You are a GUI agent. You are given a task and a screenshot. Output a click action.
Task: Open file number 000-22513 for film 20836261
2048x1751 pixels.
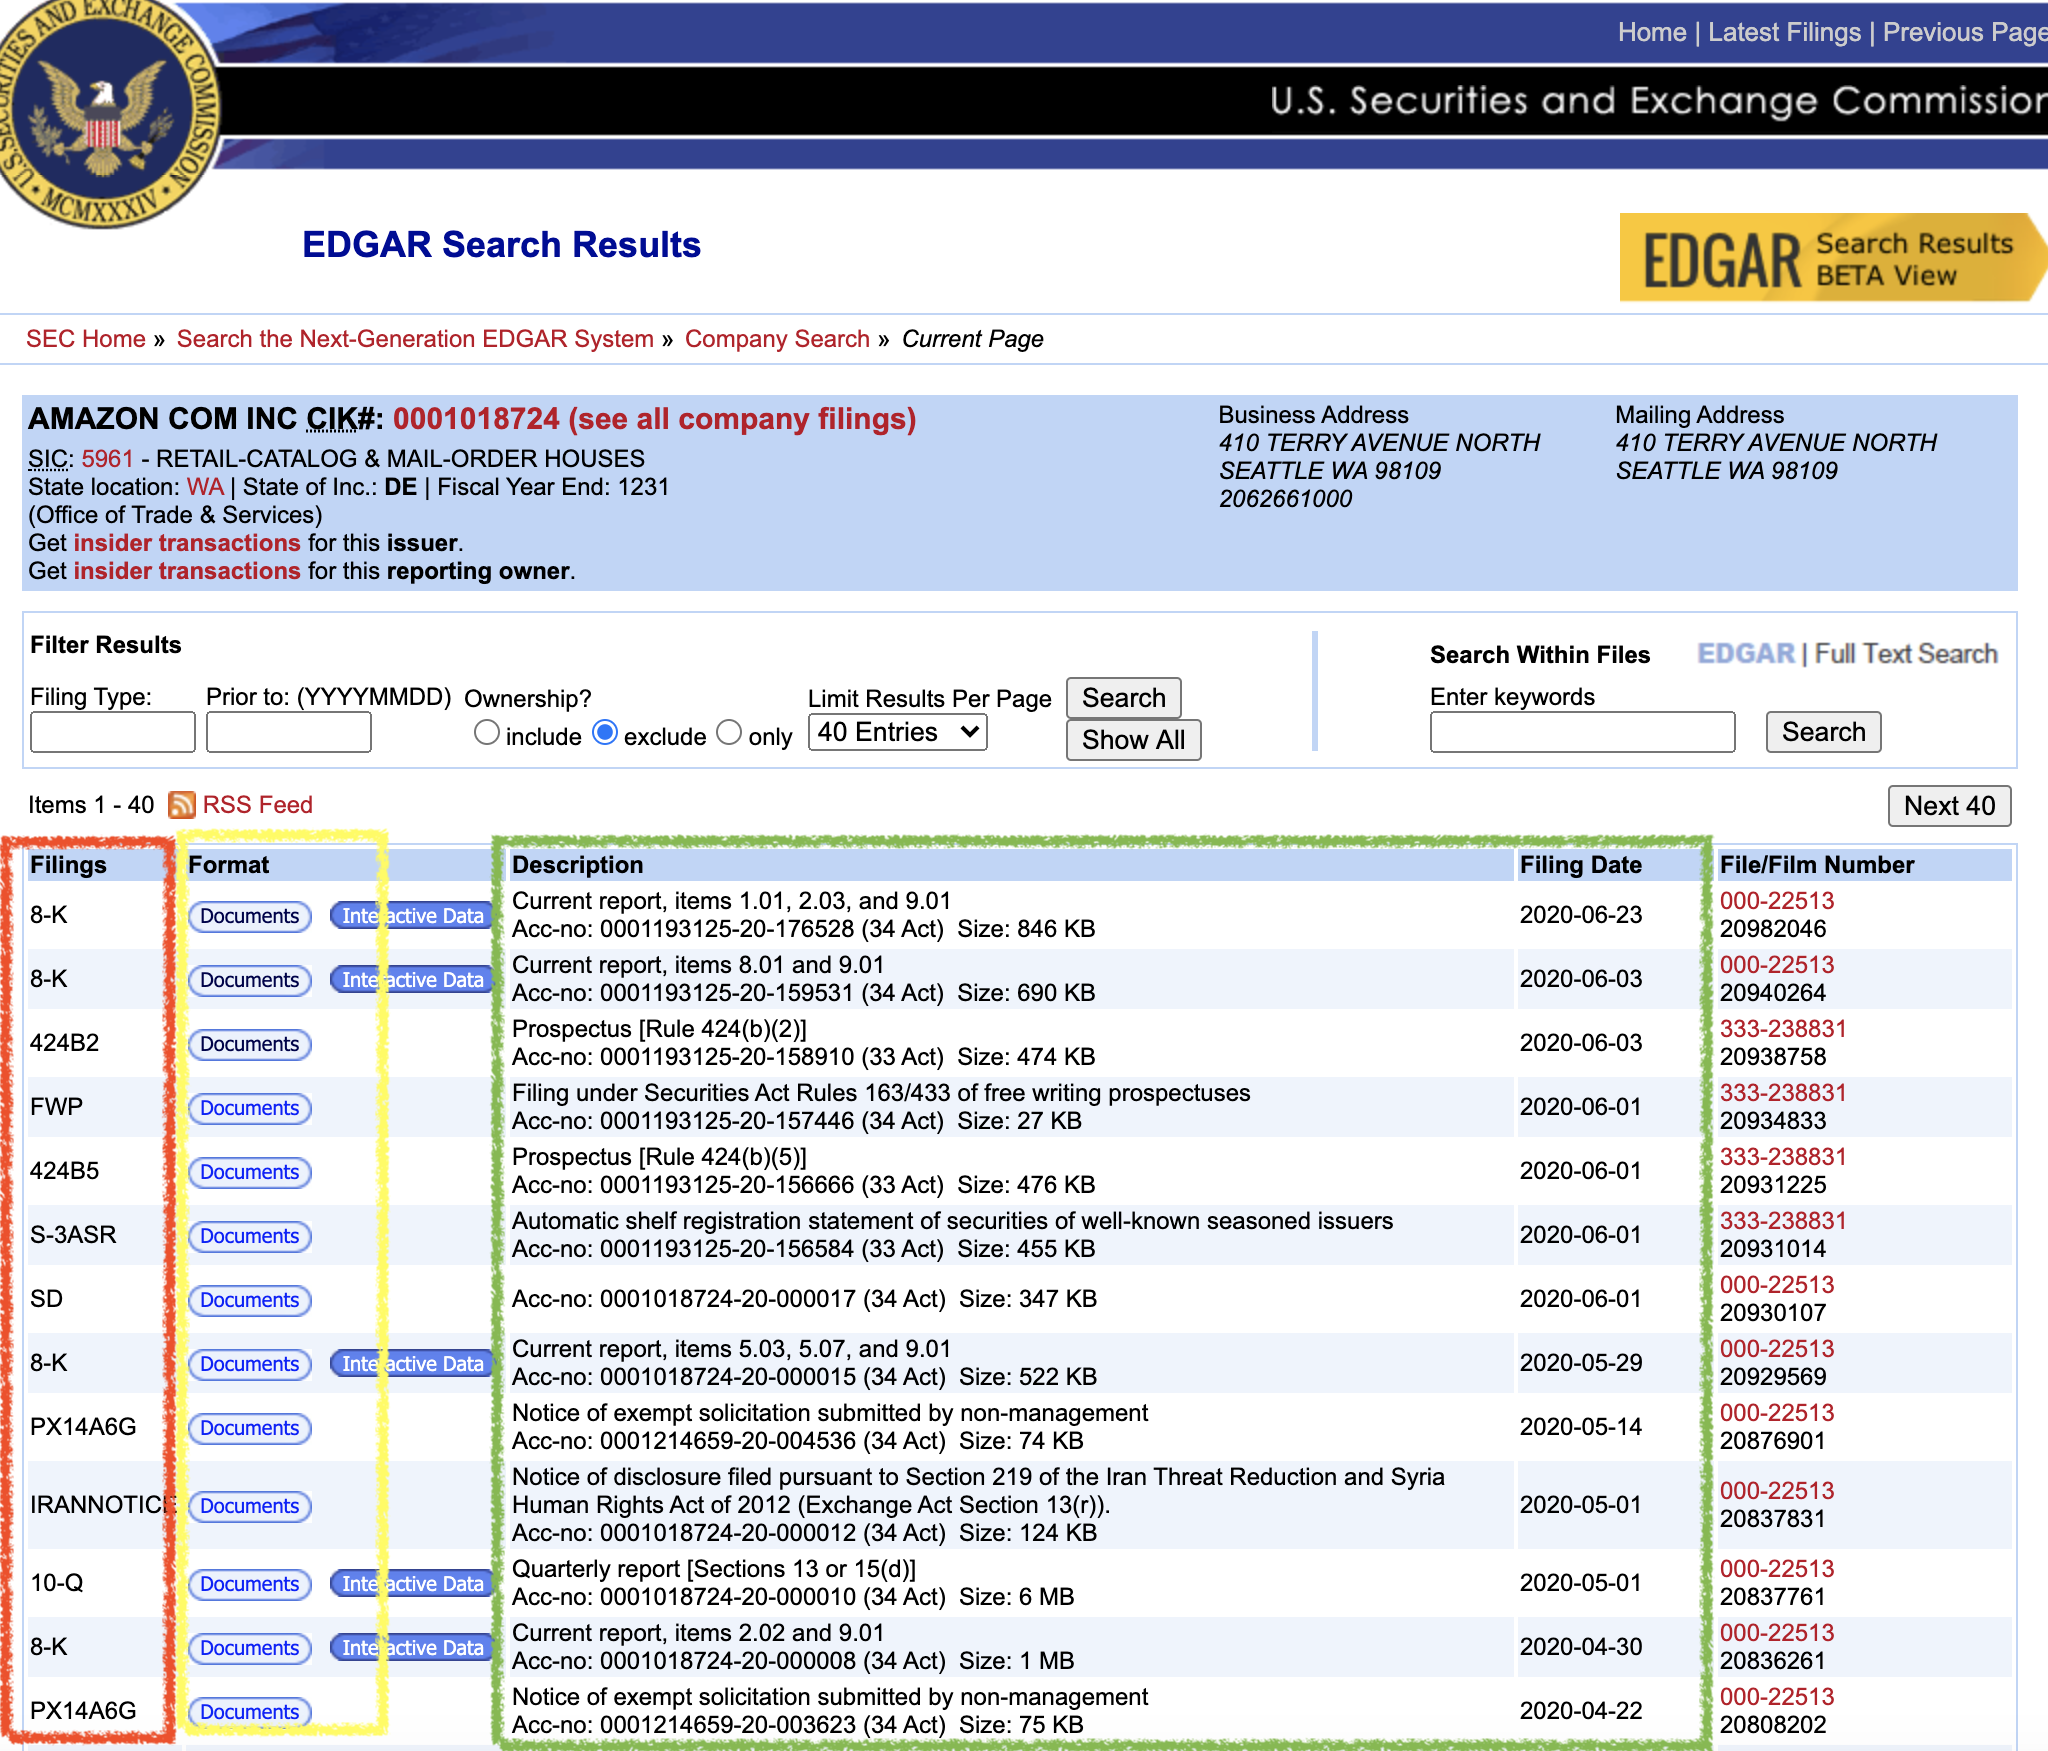[1777, 1633]
